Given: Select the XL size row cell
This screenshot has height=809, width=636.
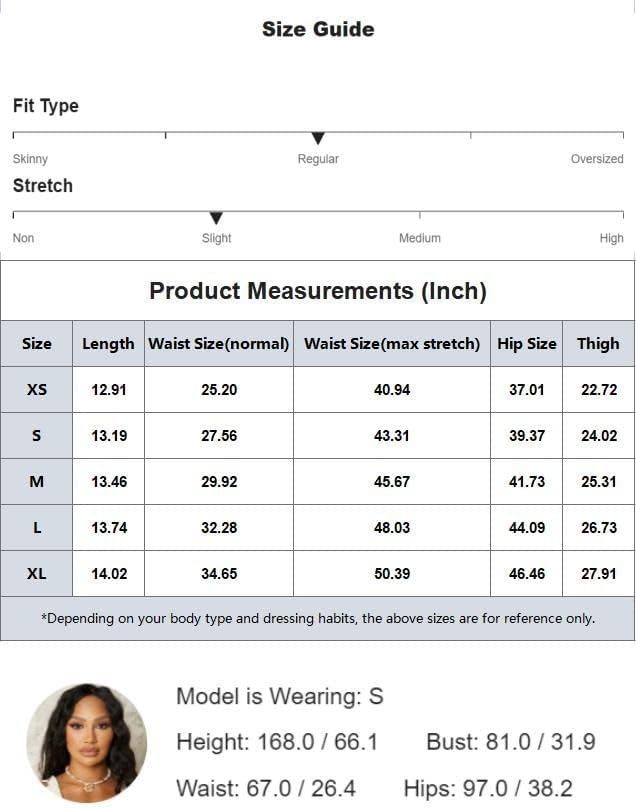Looking at the screenshot, I should click(x=37, y=574).
